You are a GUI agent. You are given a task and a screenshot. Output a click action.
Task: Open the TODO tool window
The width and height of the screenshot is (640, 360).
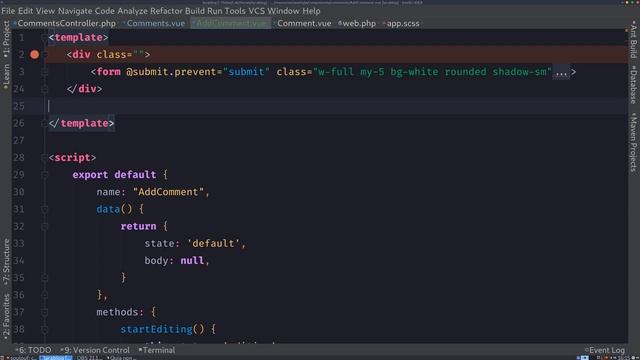[x=34, y=350]
